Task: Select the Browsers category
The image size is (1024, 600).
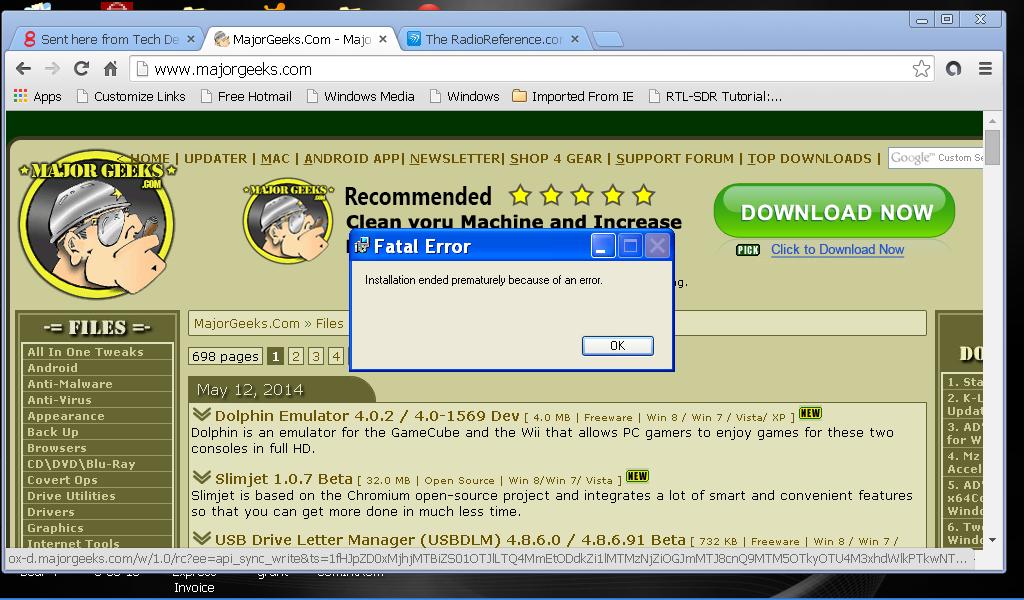Action: (97, 448)
